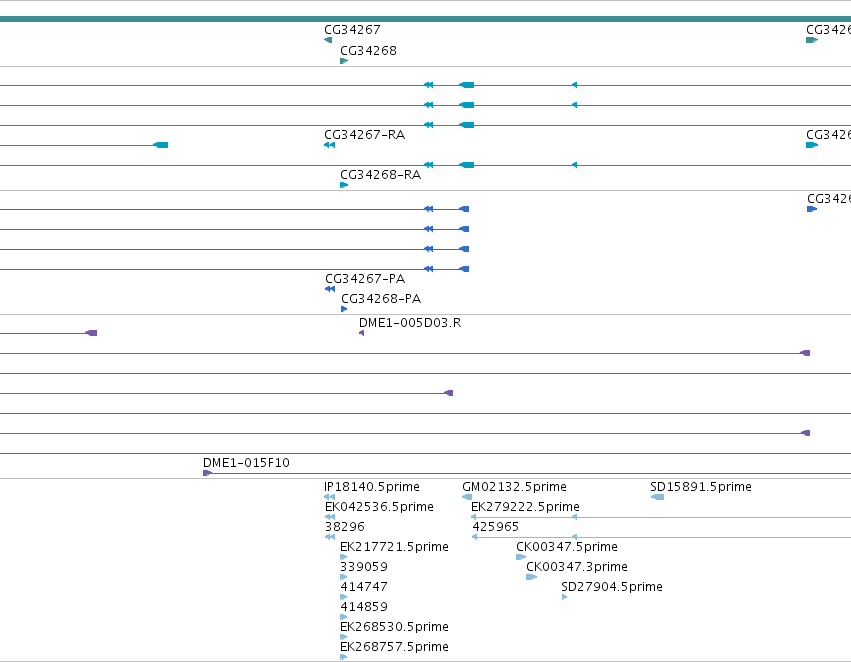Select the SD27904.5prime EST label
Image resolution: width=851 pixels, height=662 pixels.
612,587
